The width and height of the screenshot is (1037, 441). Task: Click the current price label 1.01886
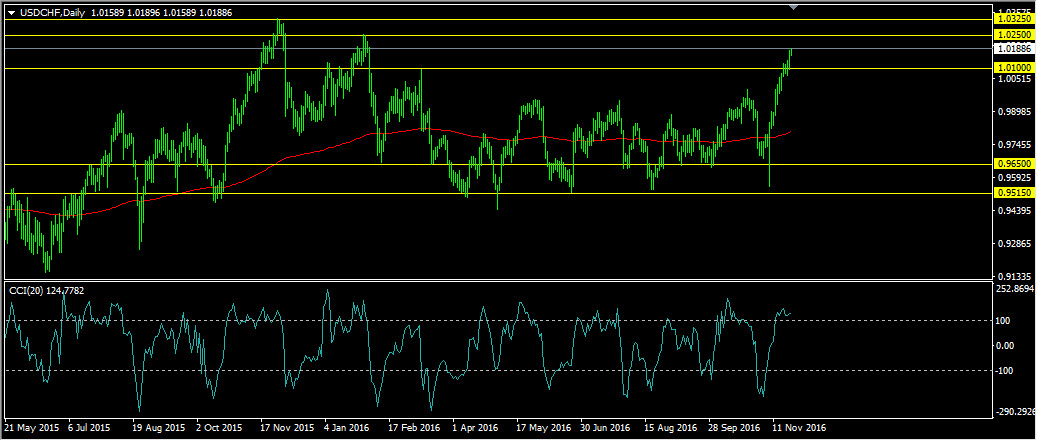(1015, 48)
